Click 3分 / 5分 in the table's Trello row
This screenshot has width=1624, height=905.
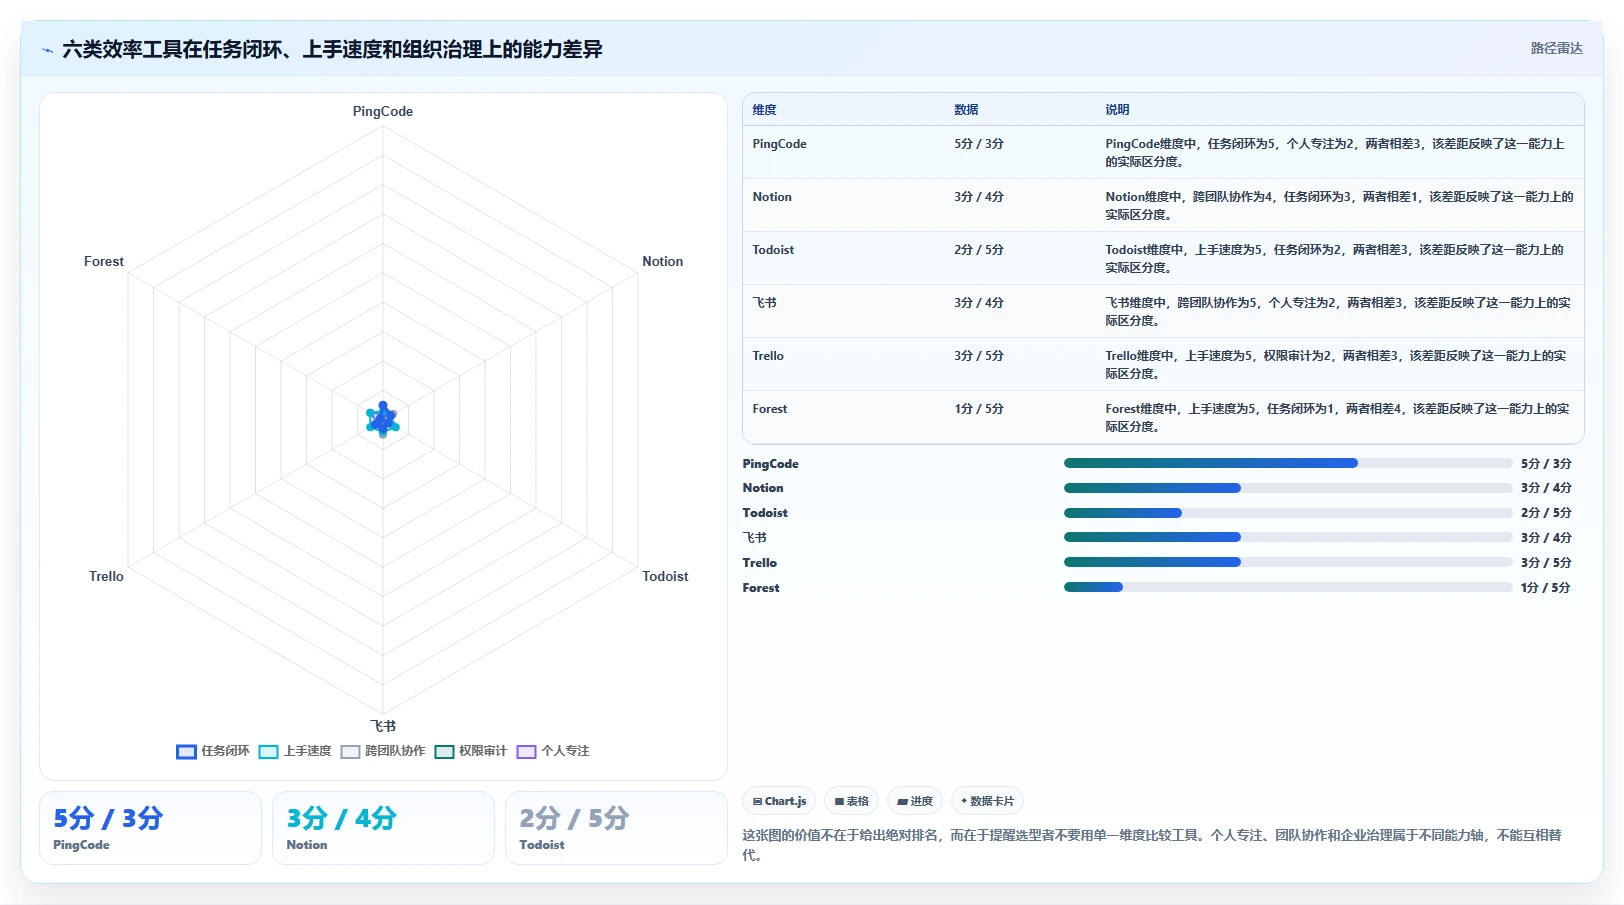click(x=978, y=356)
